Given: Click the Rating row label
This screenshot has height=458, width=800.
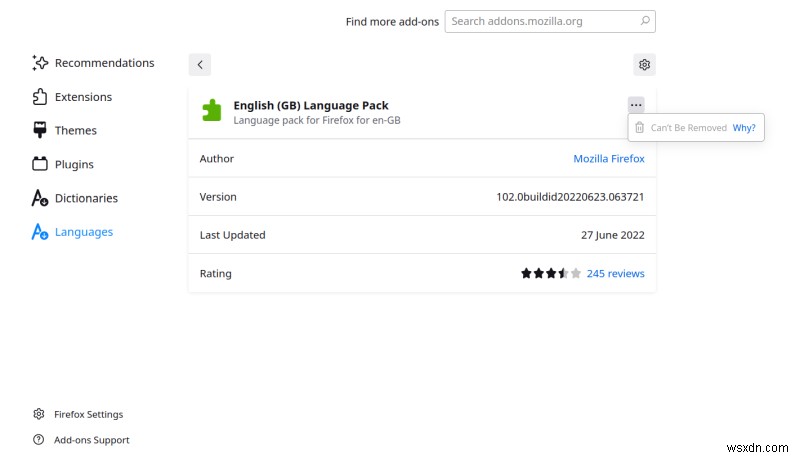Looking at the screenshot, I should click(x=215, y=273).
